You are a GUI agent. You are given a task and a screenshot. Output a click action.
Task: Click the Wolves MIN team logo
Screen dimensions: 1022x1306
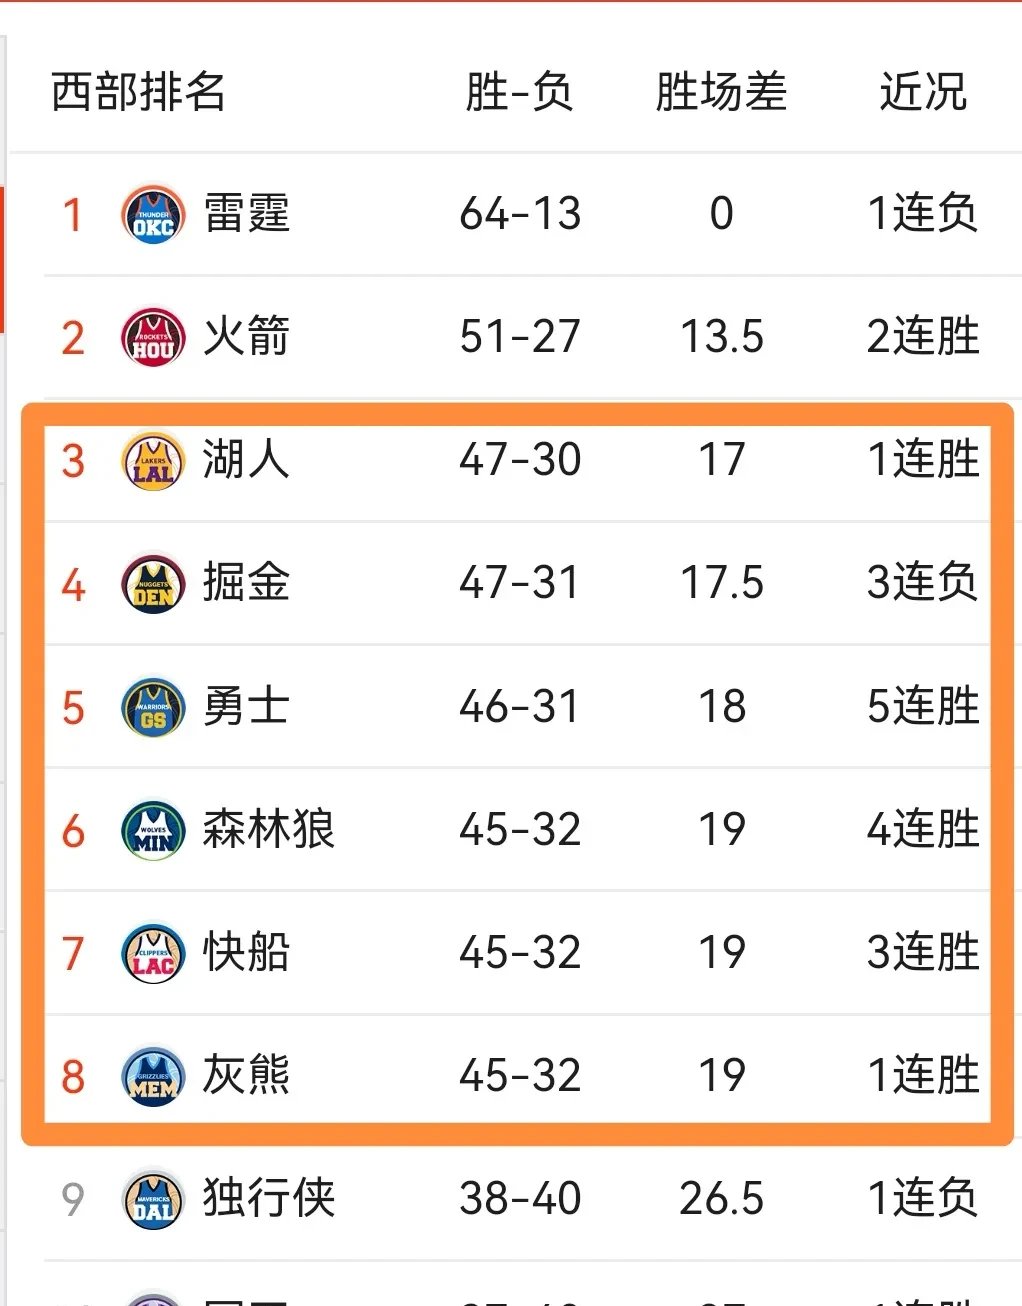(152, 830)
